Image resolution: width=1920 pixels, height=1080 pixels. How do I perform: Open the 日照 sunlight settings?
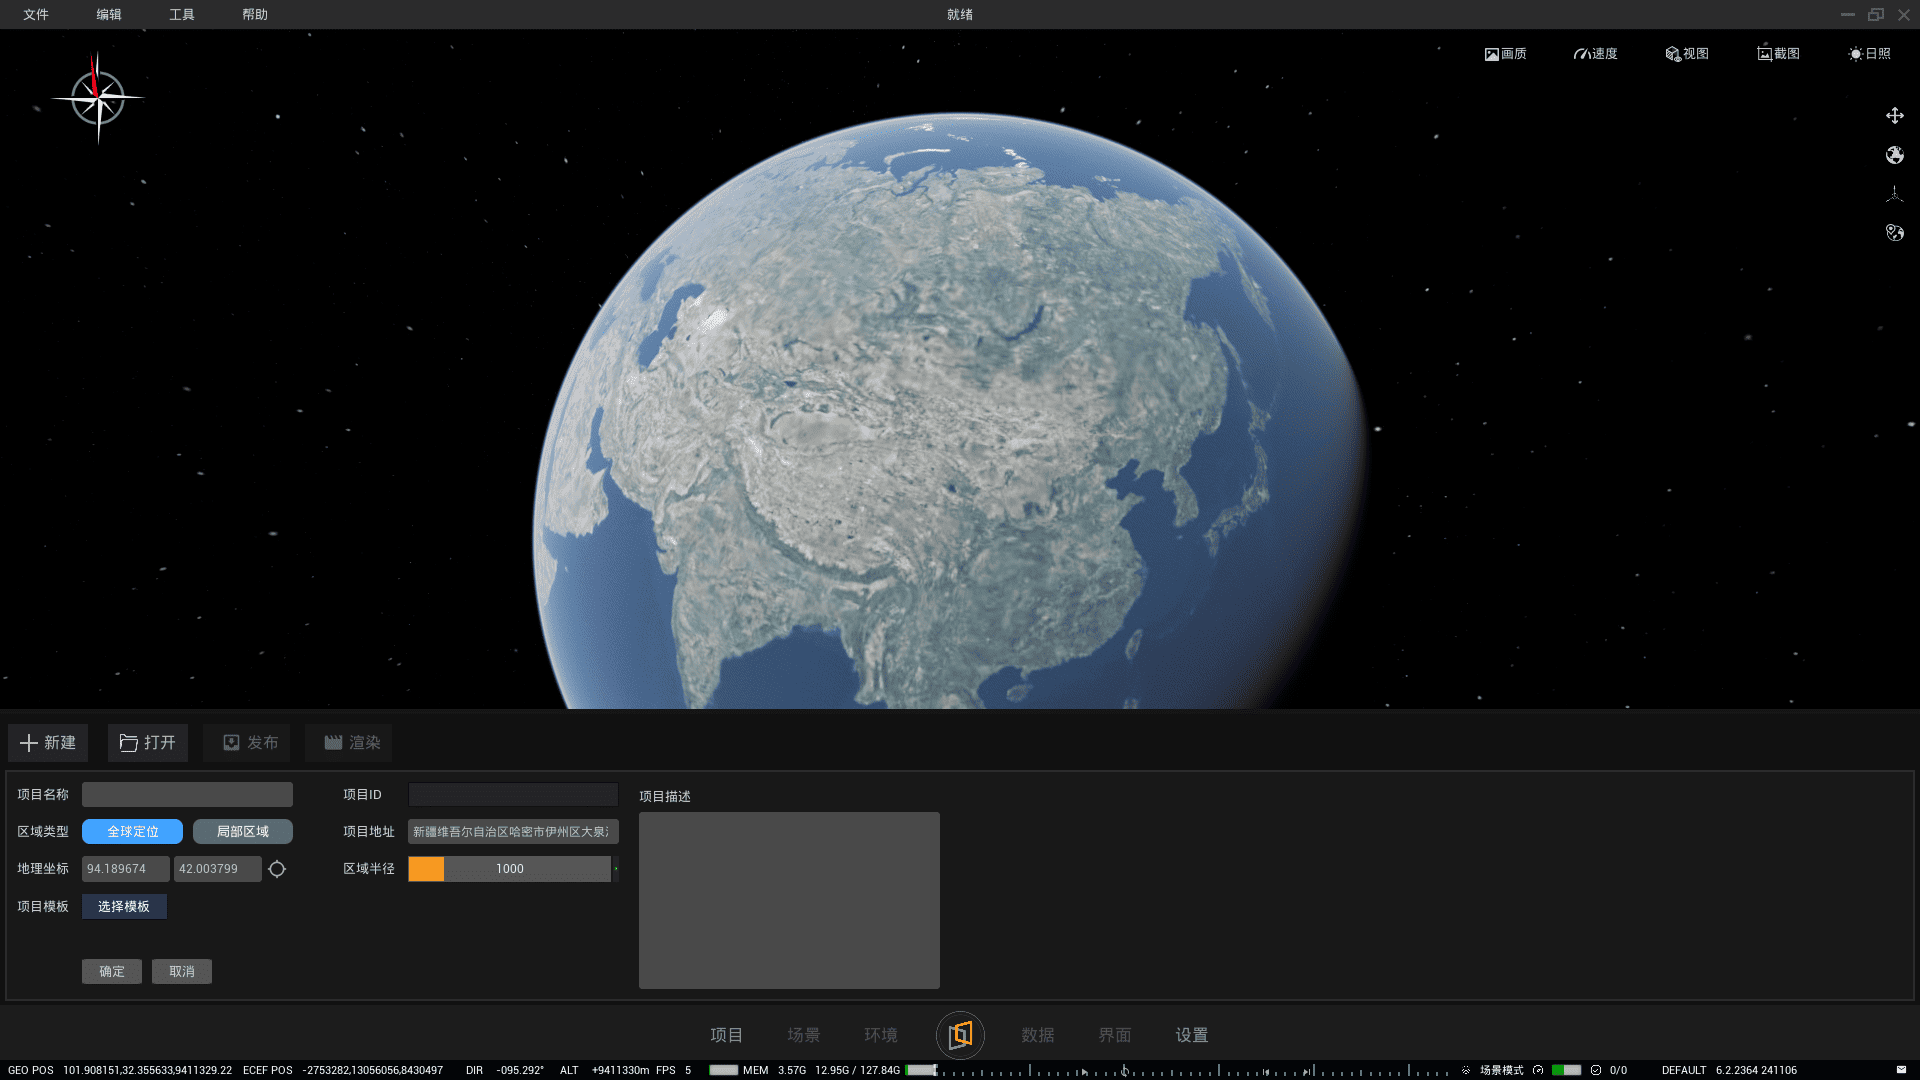[x=1869, y=54]
